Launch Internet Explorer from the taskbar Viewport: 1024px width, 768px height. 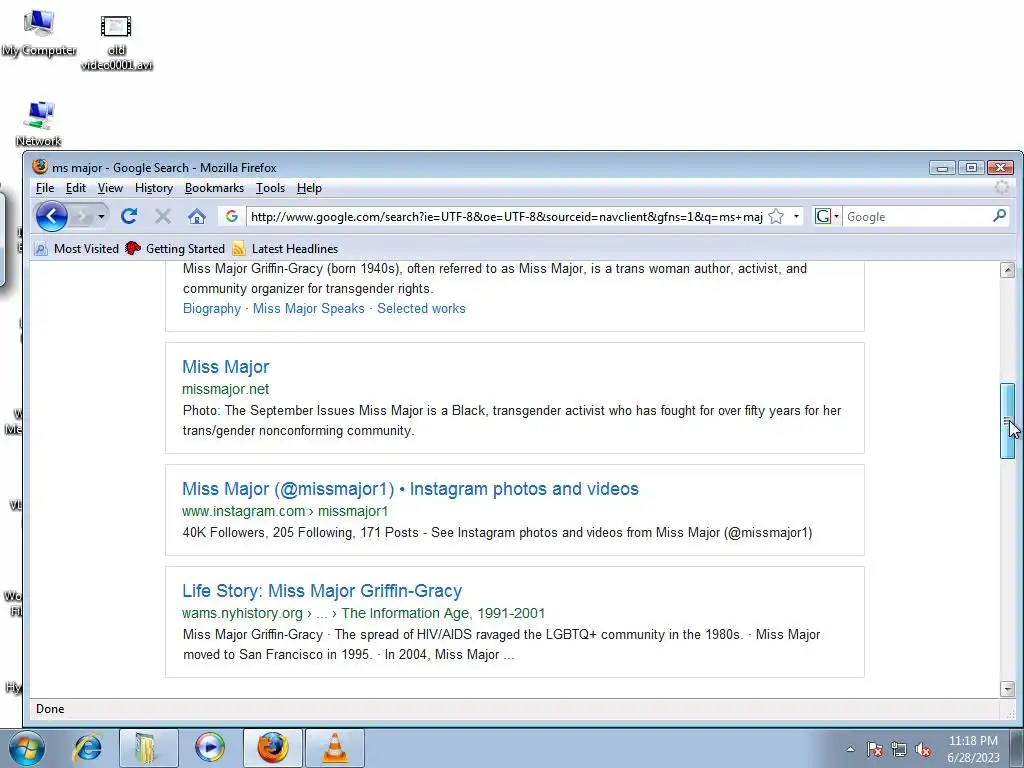88,748
